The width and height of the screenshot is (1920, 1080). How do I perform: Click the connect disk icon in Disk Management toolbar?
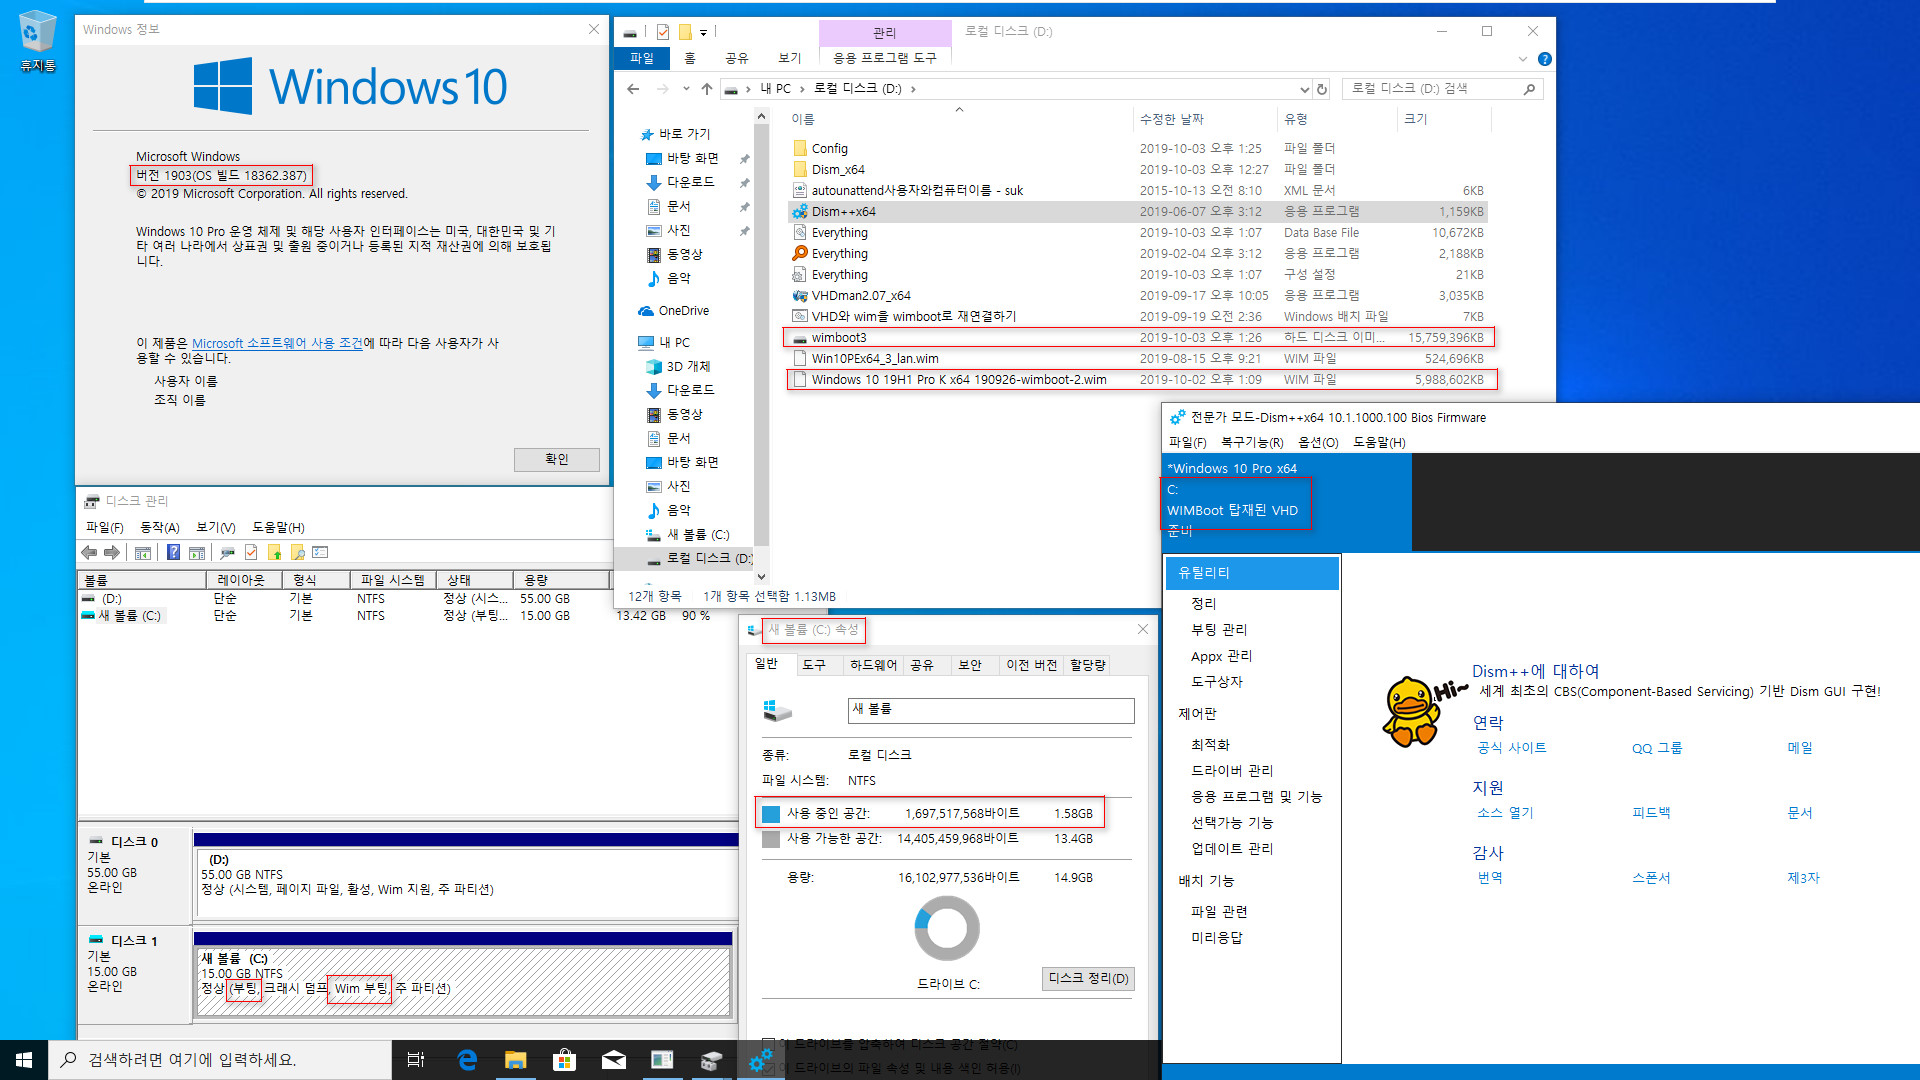(227, 552)
